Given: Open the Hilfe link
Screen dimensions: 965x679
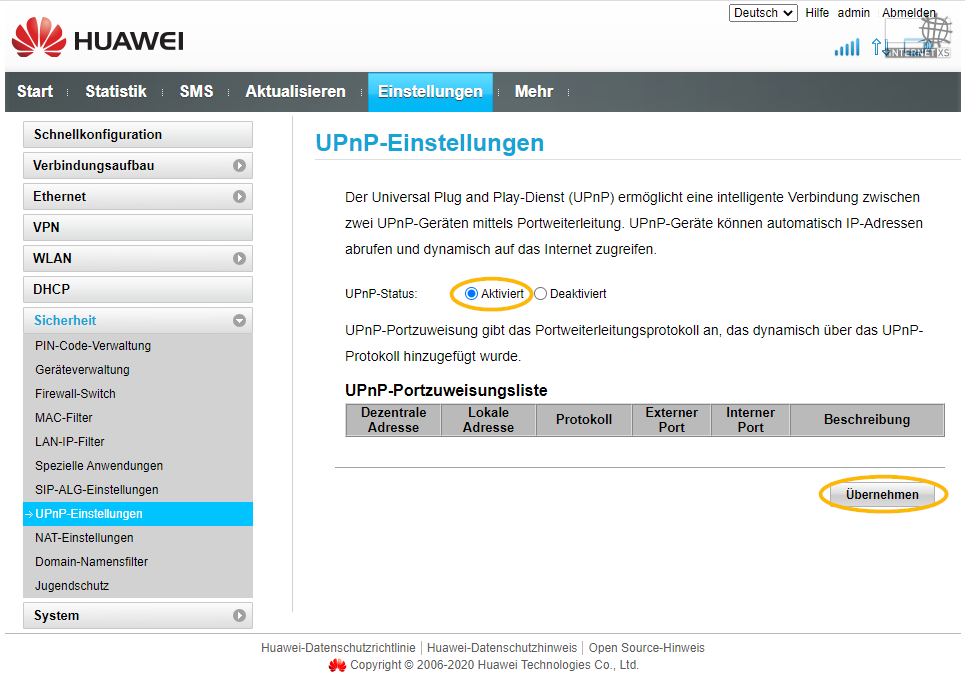Looking at the screenshot, I should point(817,13).
